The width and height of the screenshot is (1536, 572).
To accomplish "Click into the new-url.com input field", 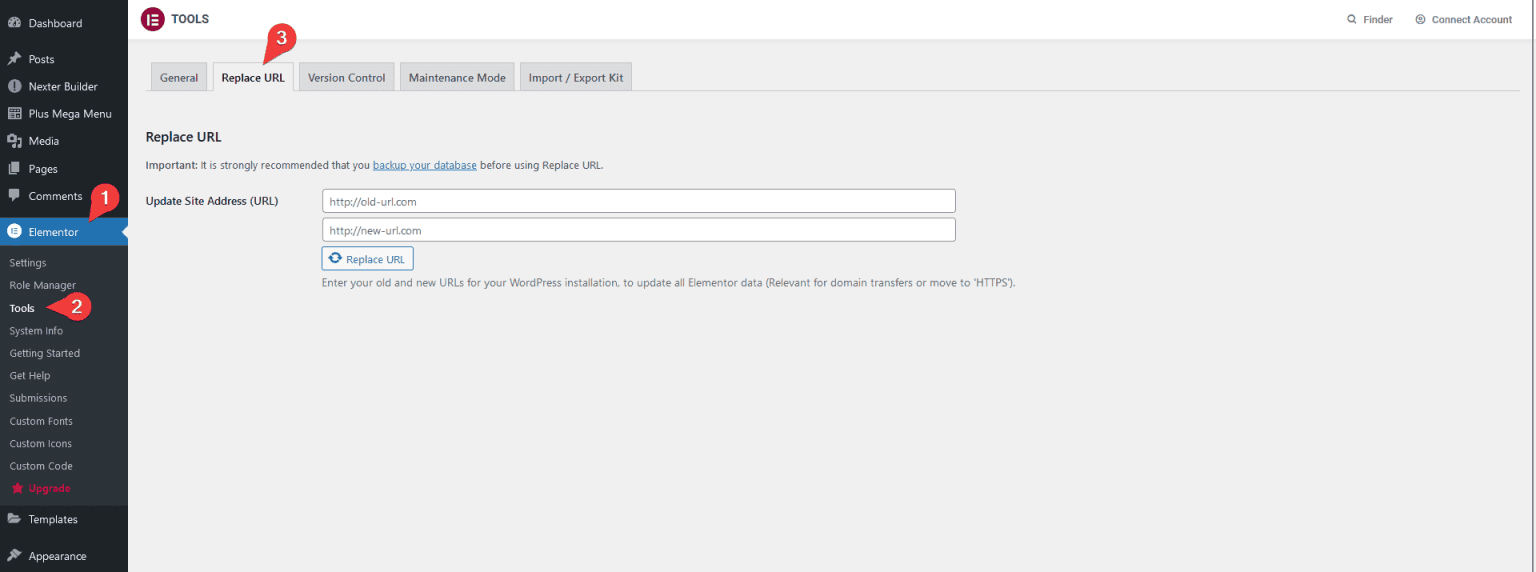I will [x=638, y=230].
